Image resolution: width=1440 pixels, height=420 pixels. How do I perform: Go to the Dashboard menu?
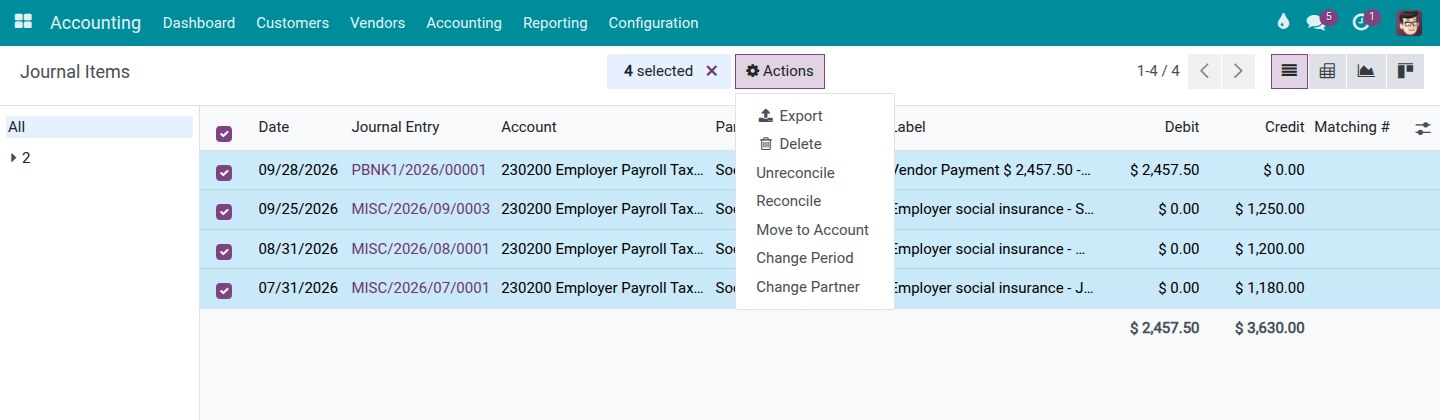(x=199, y=23)
